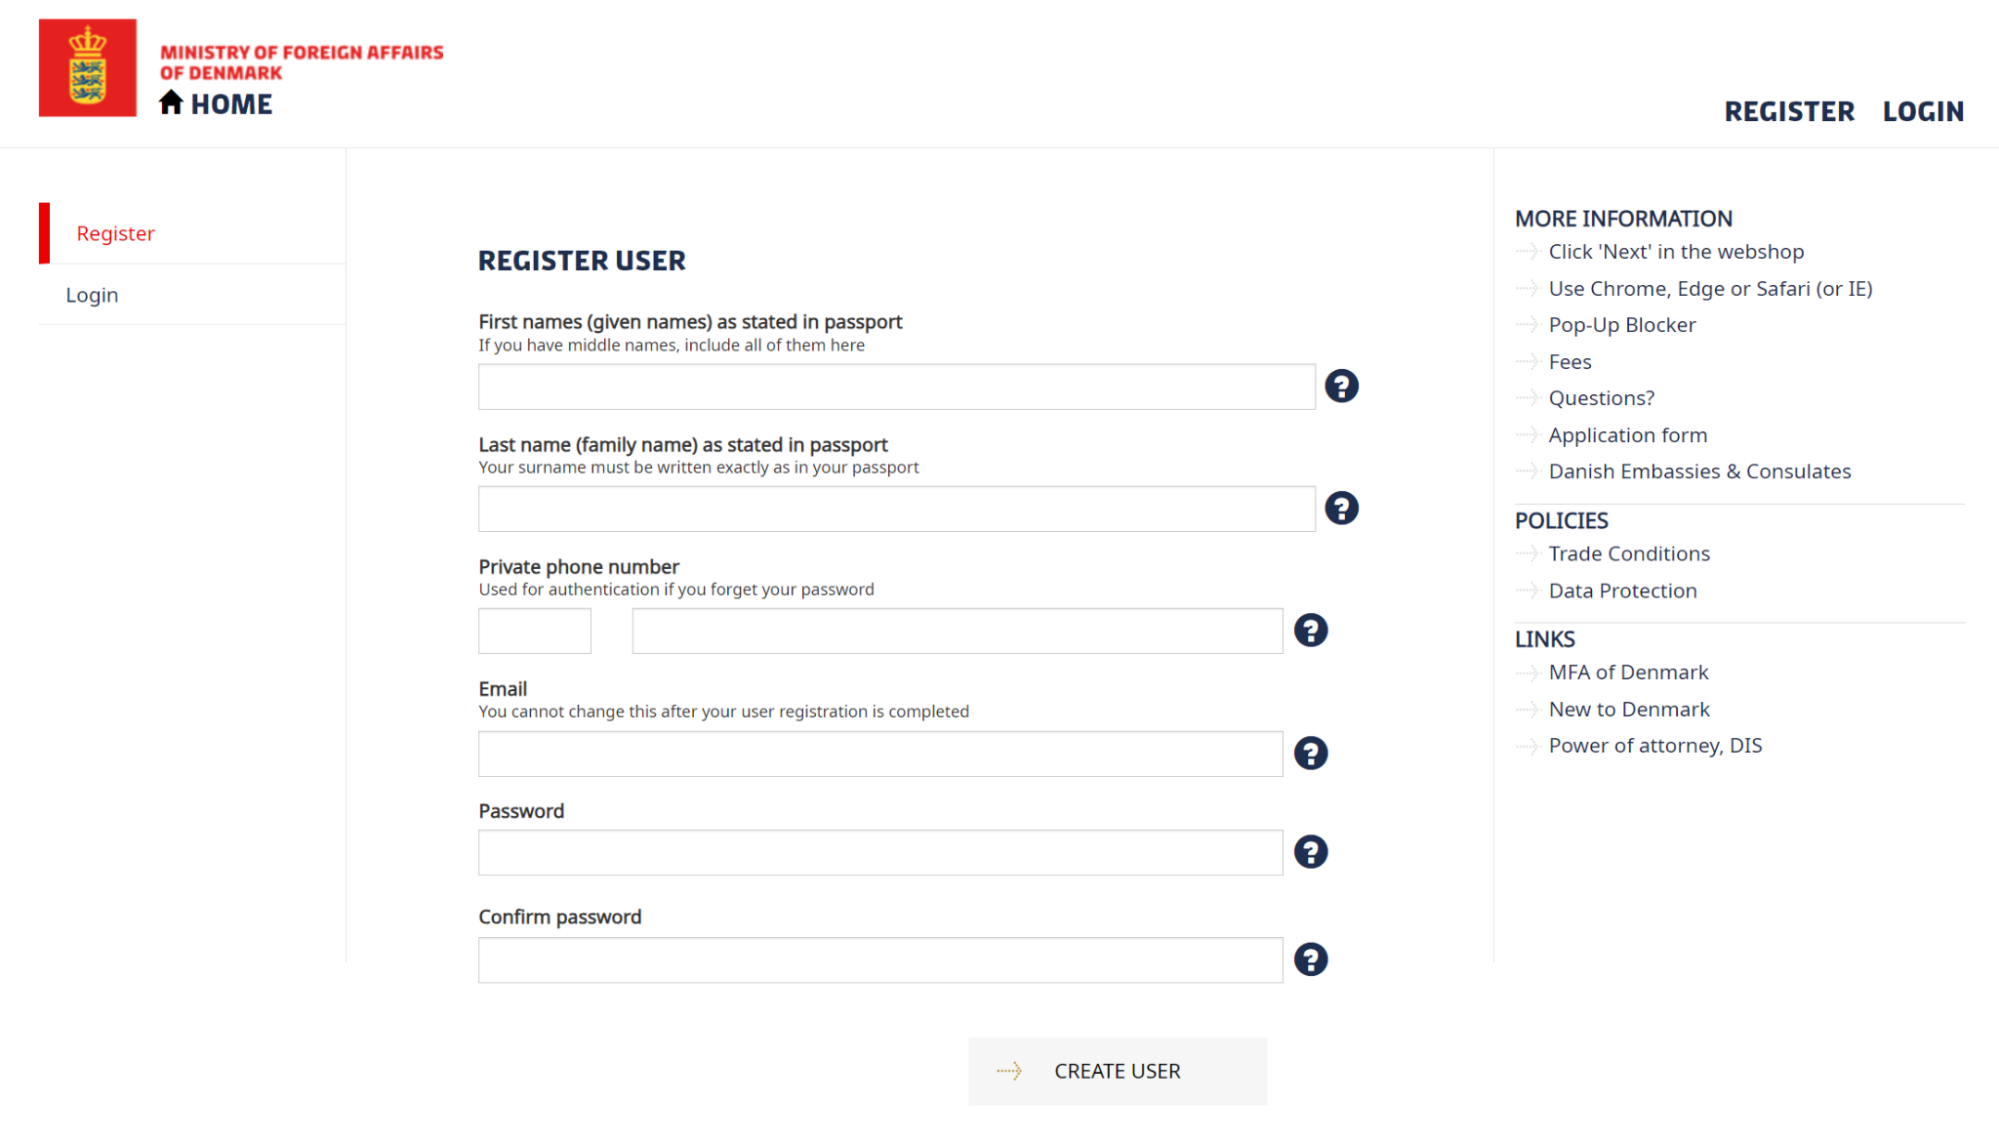Click the Email input field

[x=879, y=753]
